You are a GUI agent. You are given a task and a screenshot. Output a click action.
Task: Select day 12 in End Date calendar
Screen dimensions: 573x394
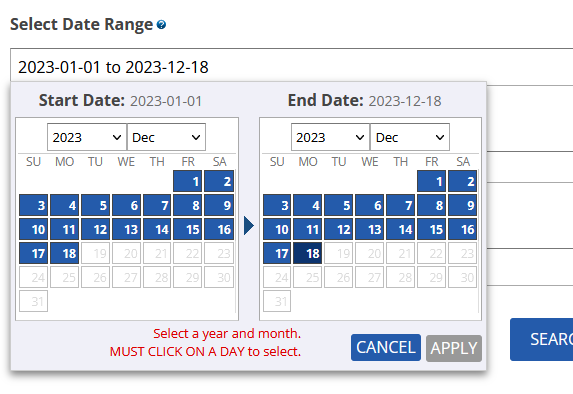[x=338, y=229]
